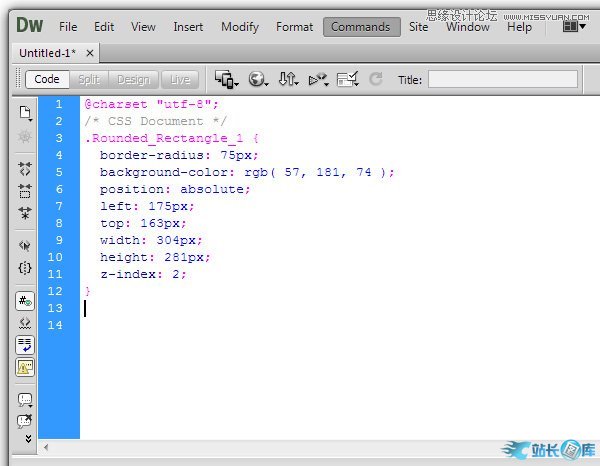Open the File Management dropdown
This screenshot has width=600, height=466.
coord(288,79)
